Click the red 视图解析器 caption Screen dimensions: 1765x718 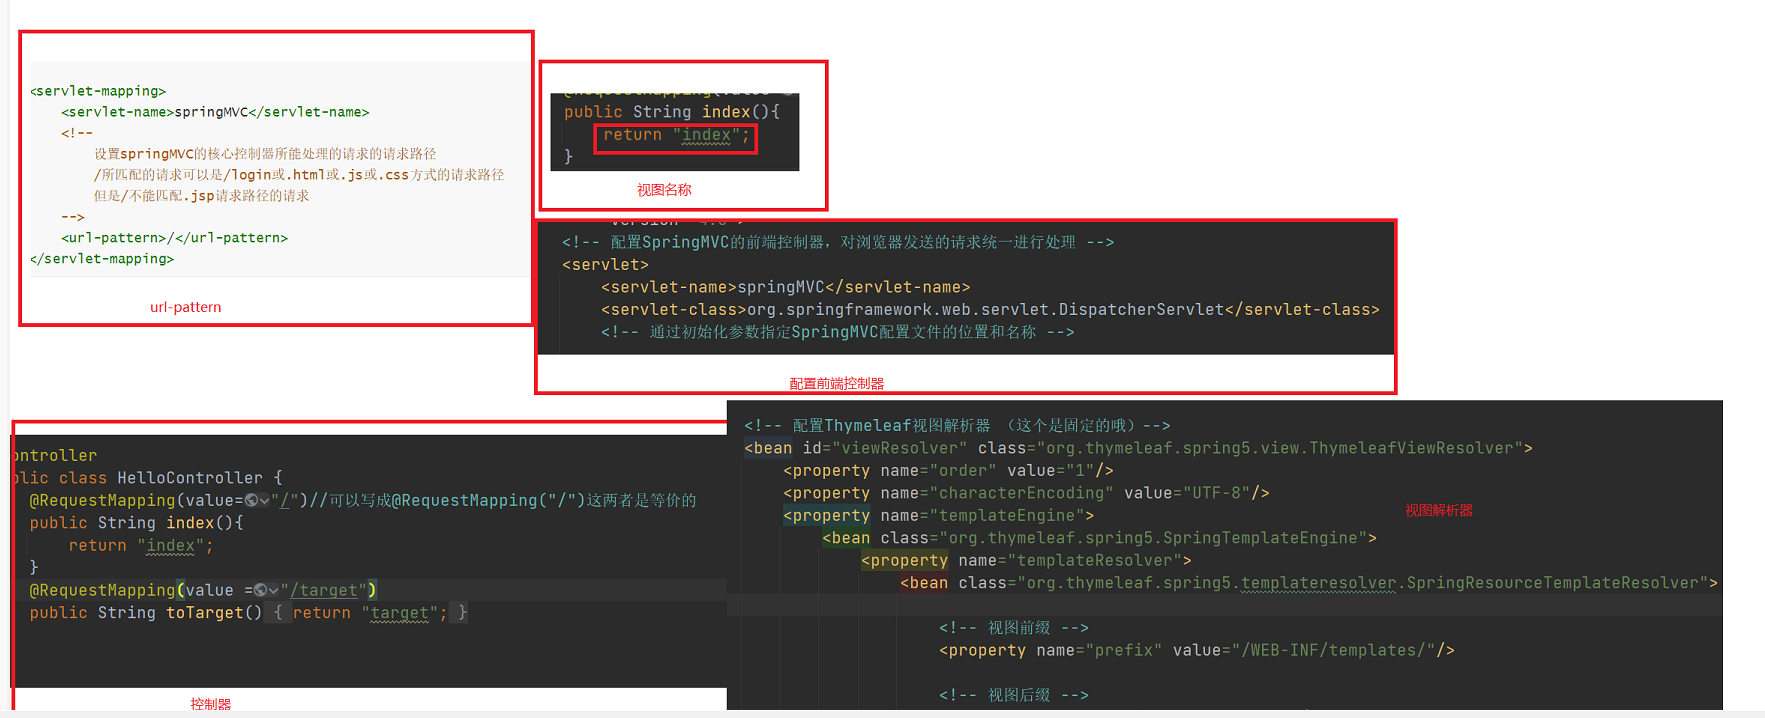(x=1439, y=511)
